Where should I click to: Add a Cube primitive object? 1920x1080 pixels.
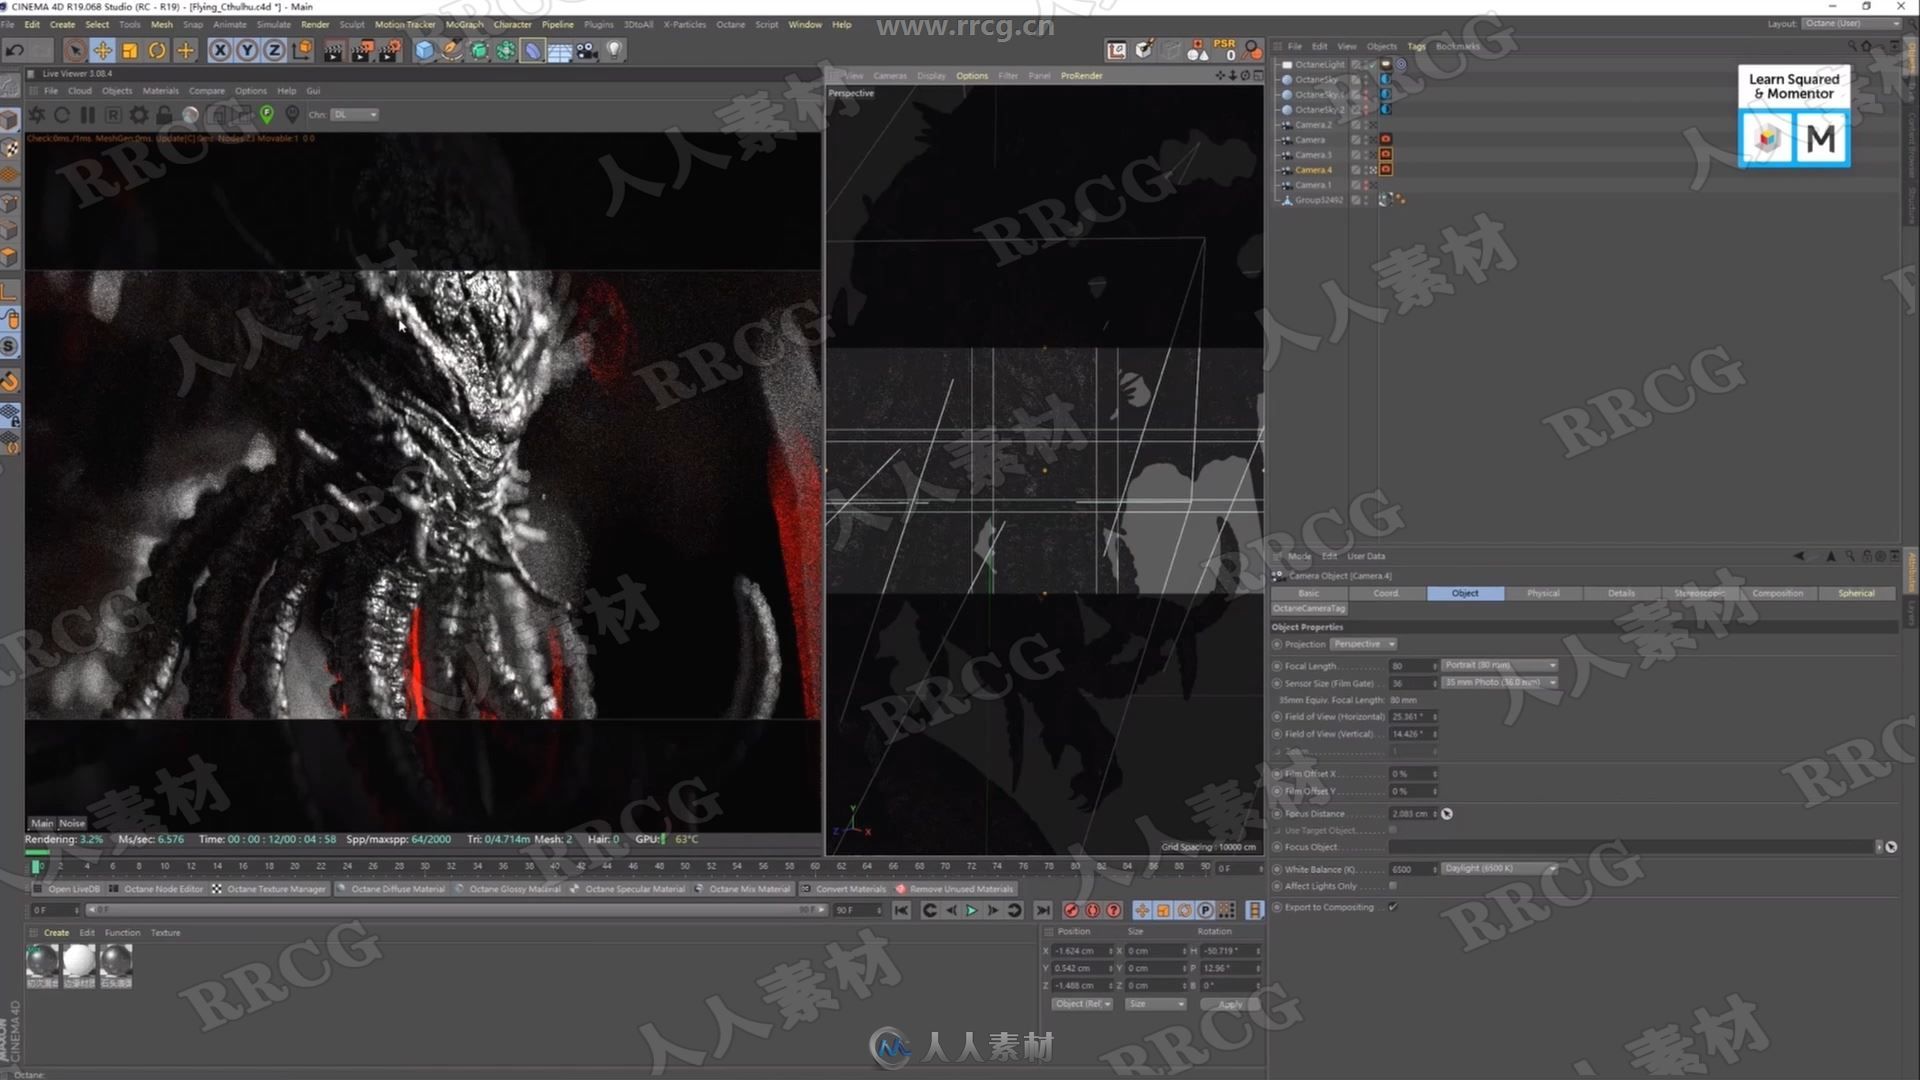pos(424,50)
